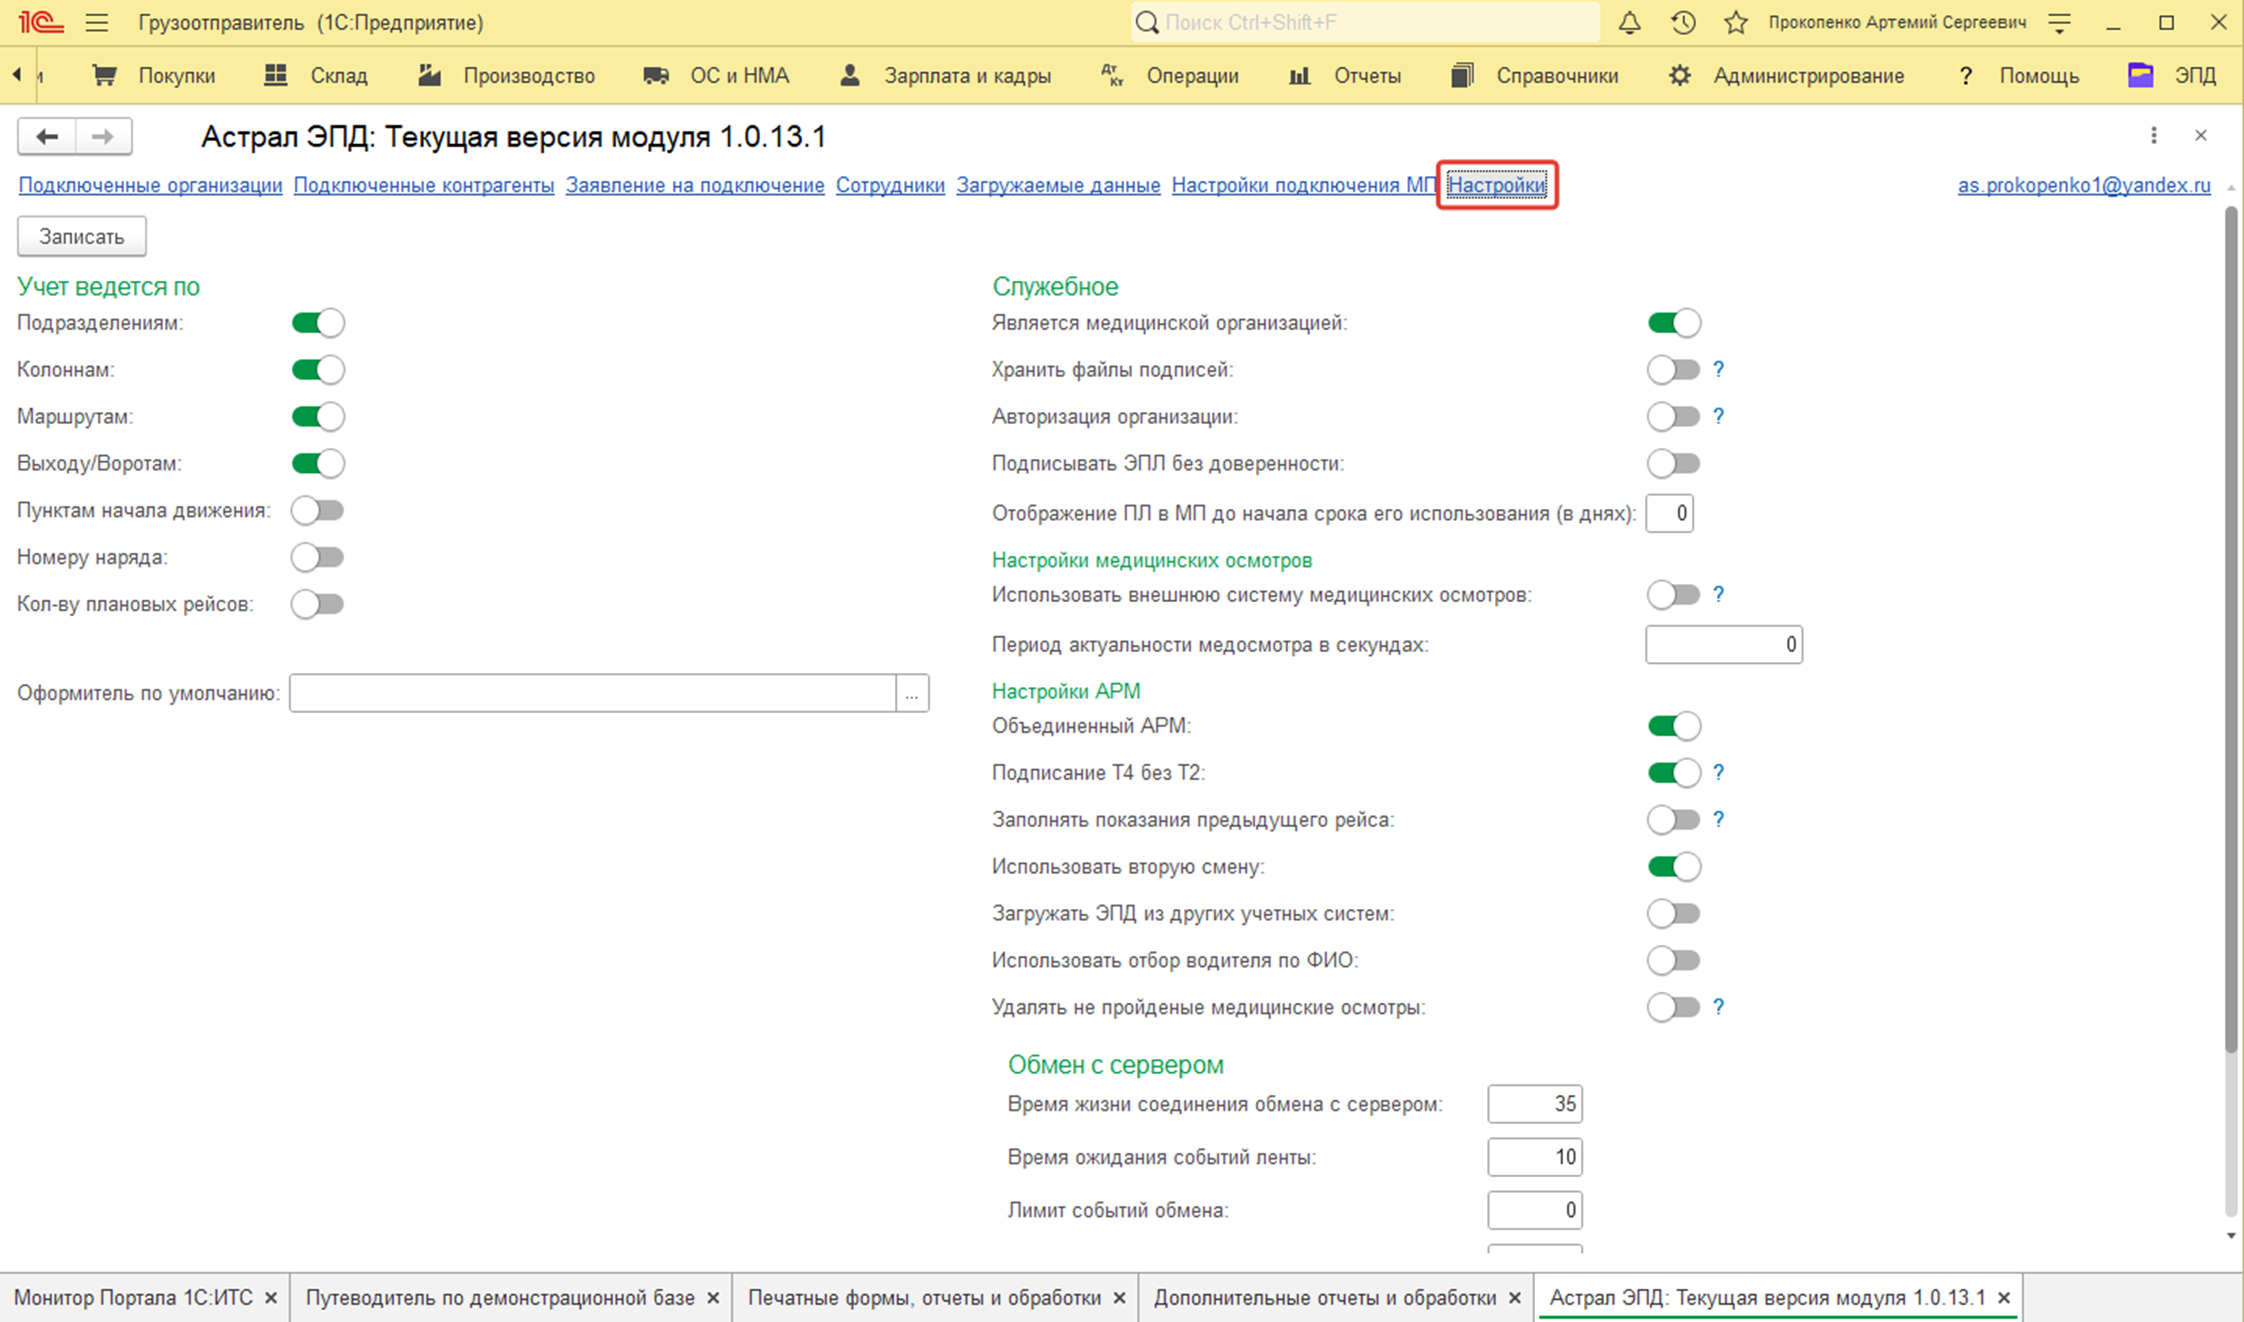Viewport: 2244px width, 1322px height.
Task: Edit Период актуальности медосмотра field
Action: coord(1724,644)
